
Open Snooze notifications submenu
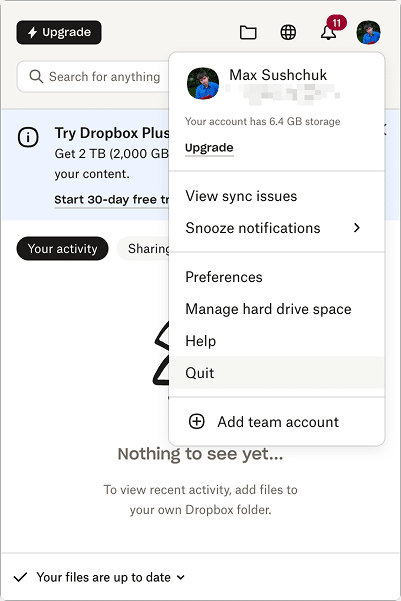[x=277, y=228]
